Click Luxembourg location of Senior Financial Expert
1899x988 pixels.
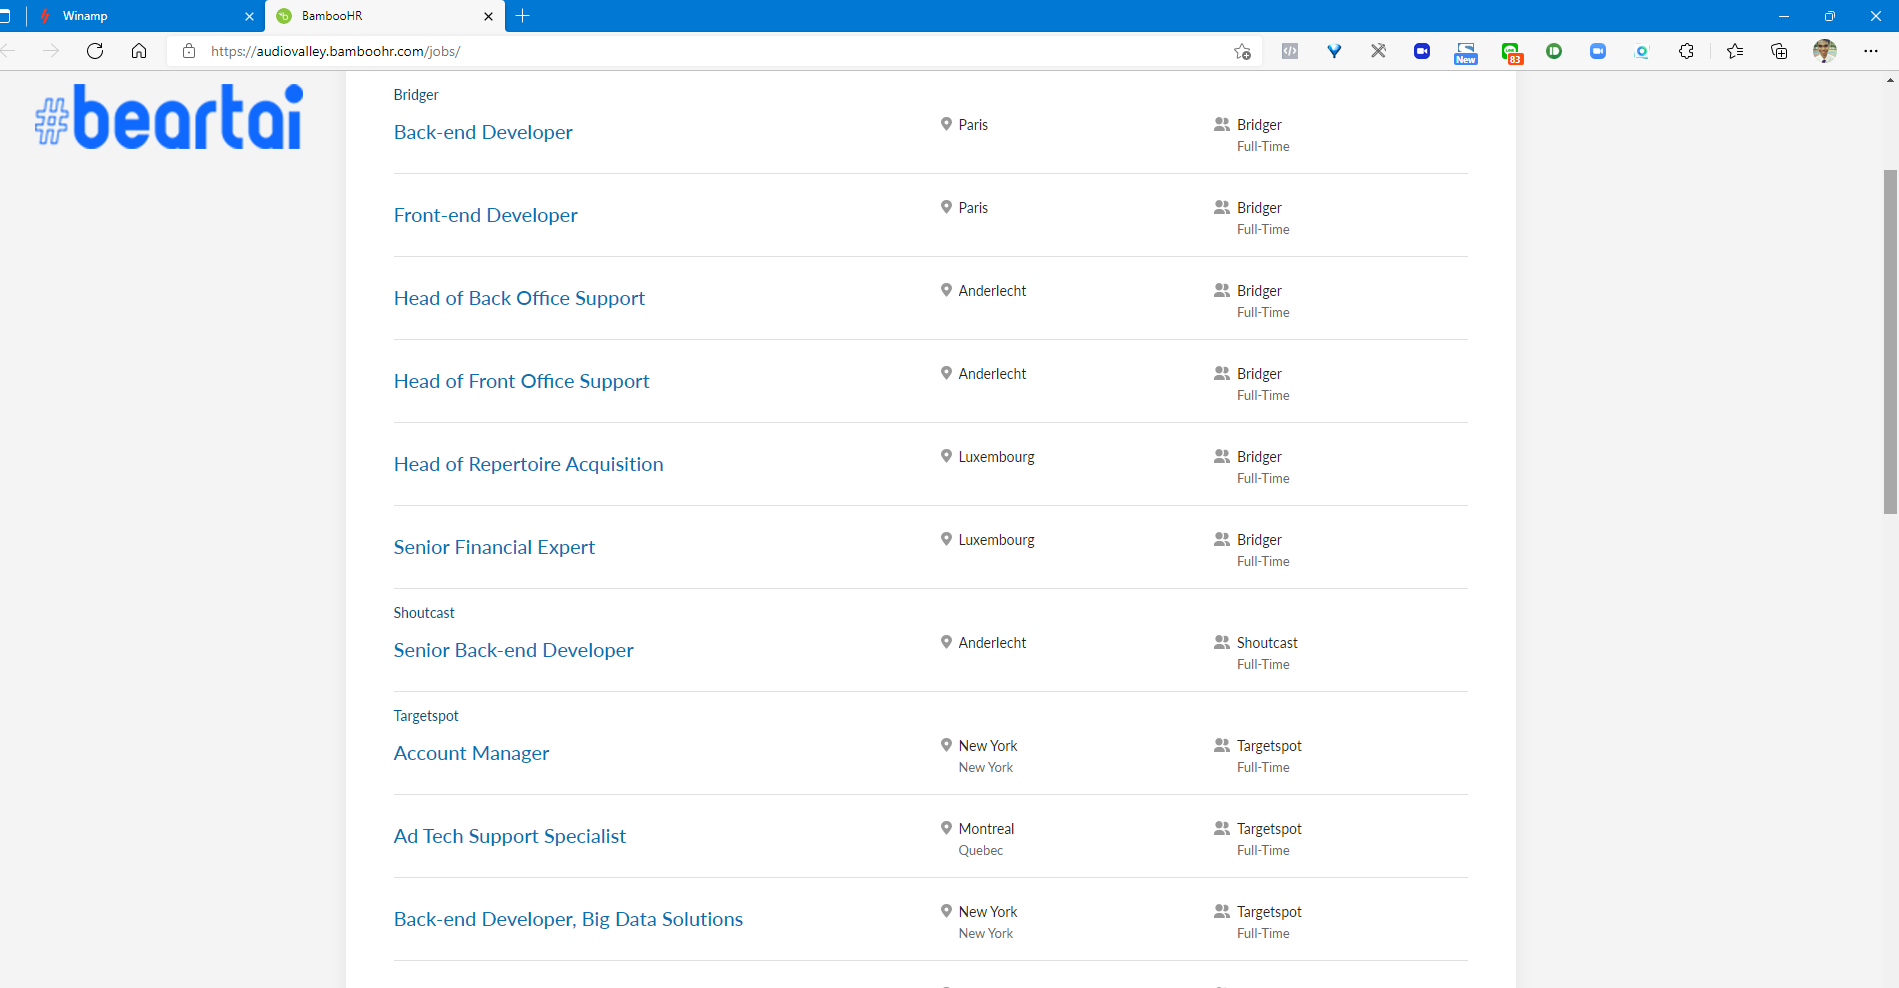click(x=996, y=540)
